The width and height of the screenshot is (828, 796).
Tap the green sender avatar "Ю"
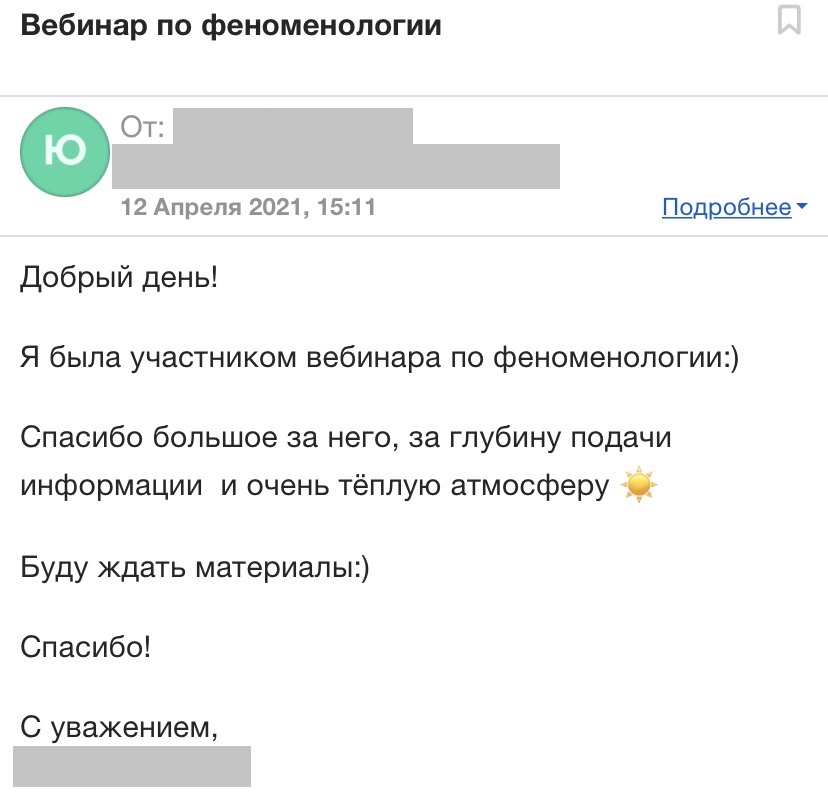(x=65, y=151)
